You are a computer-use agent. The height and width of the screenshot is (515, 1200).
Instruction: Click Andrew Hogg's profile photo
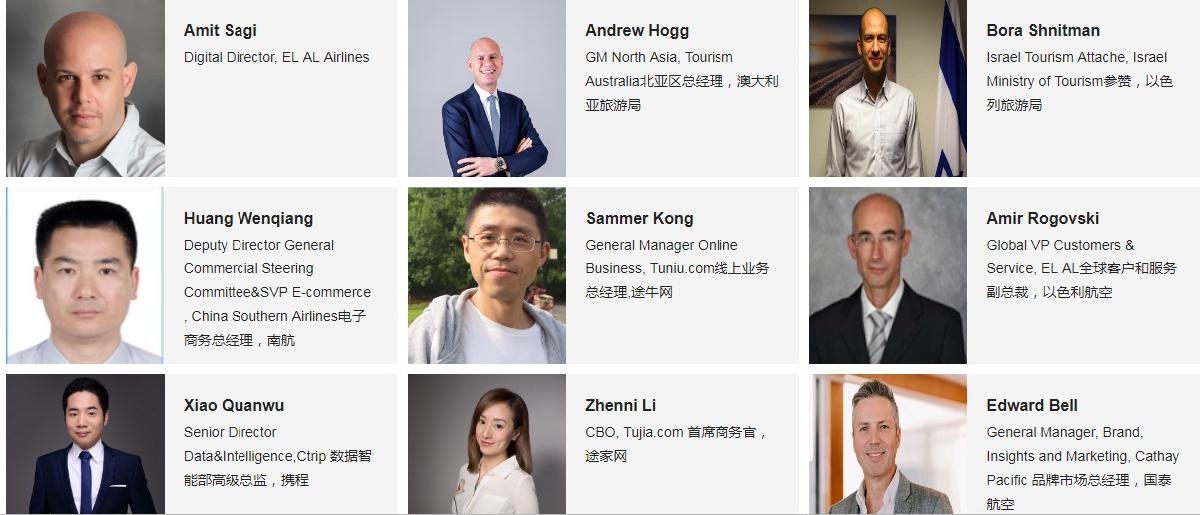click(x=487, y=88)
